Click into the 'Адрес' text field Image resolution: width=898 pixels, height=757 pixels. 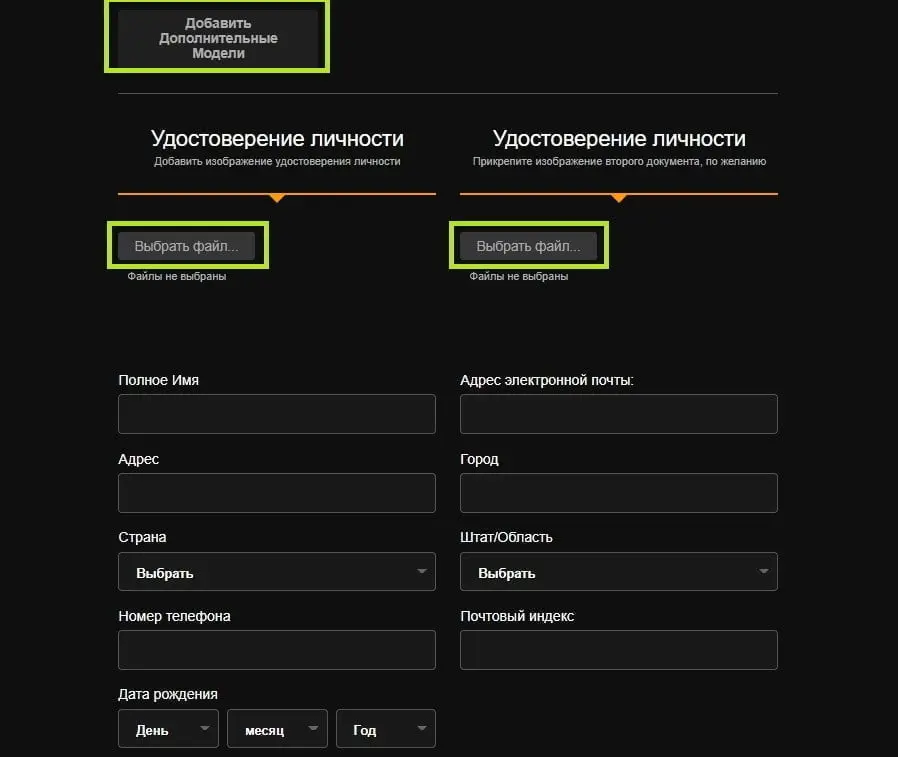pos(277,492)
